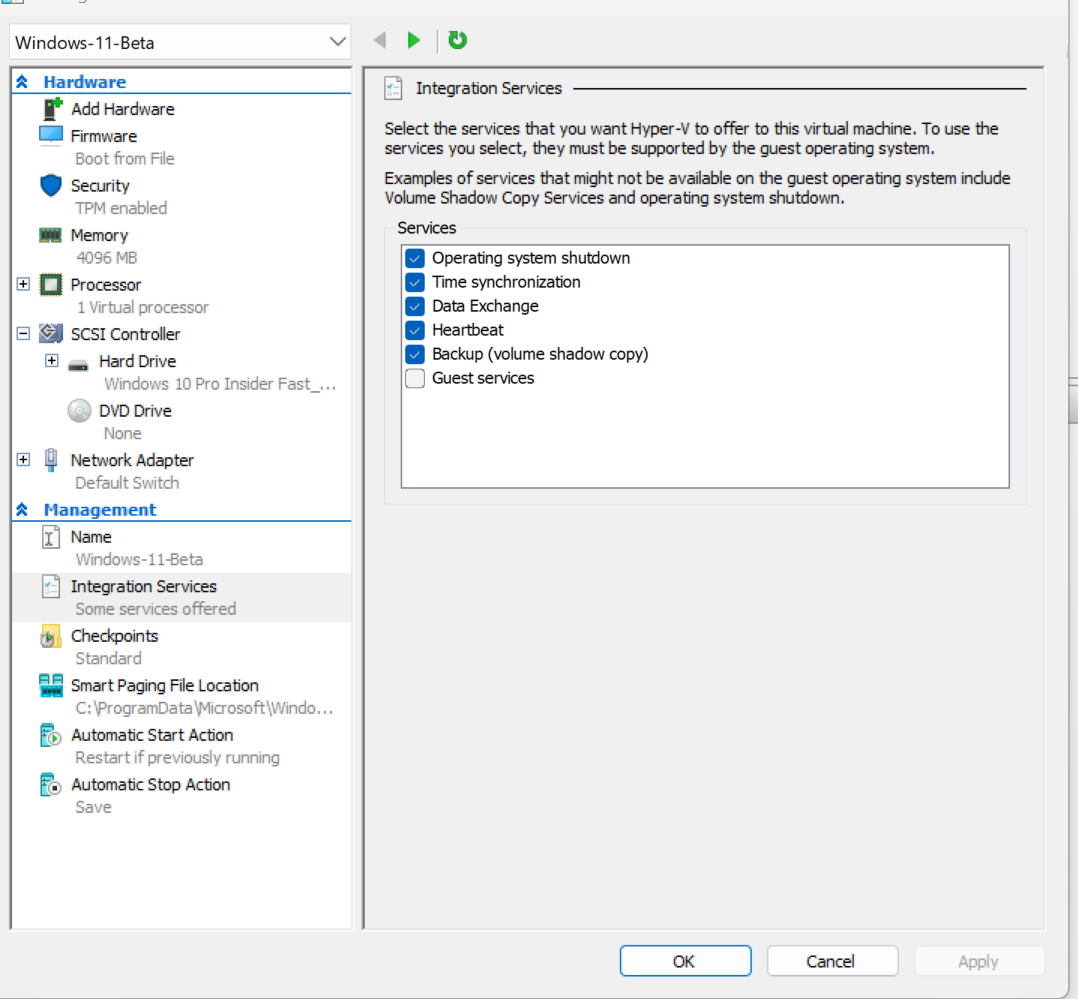Disable the Data Exchange service
This screenshot has height=999, width=1078.
click(x=415, y=307)
